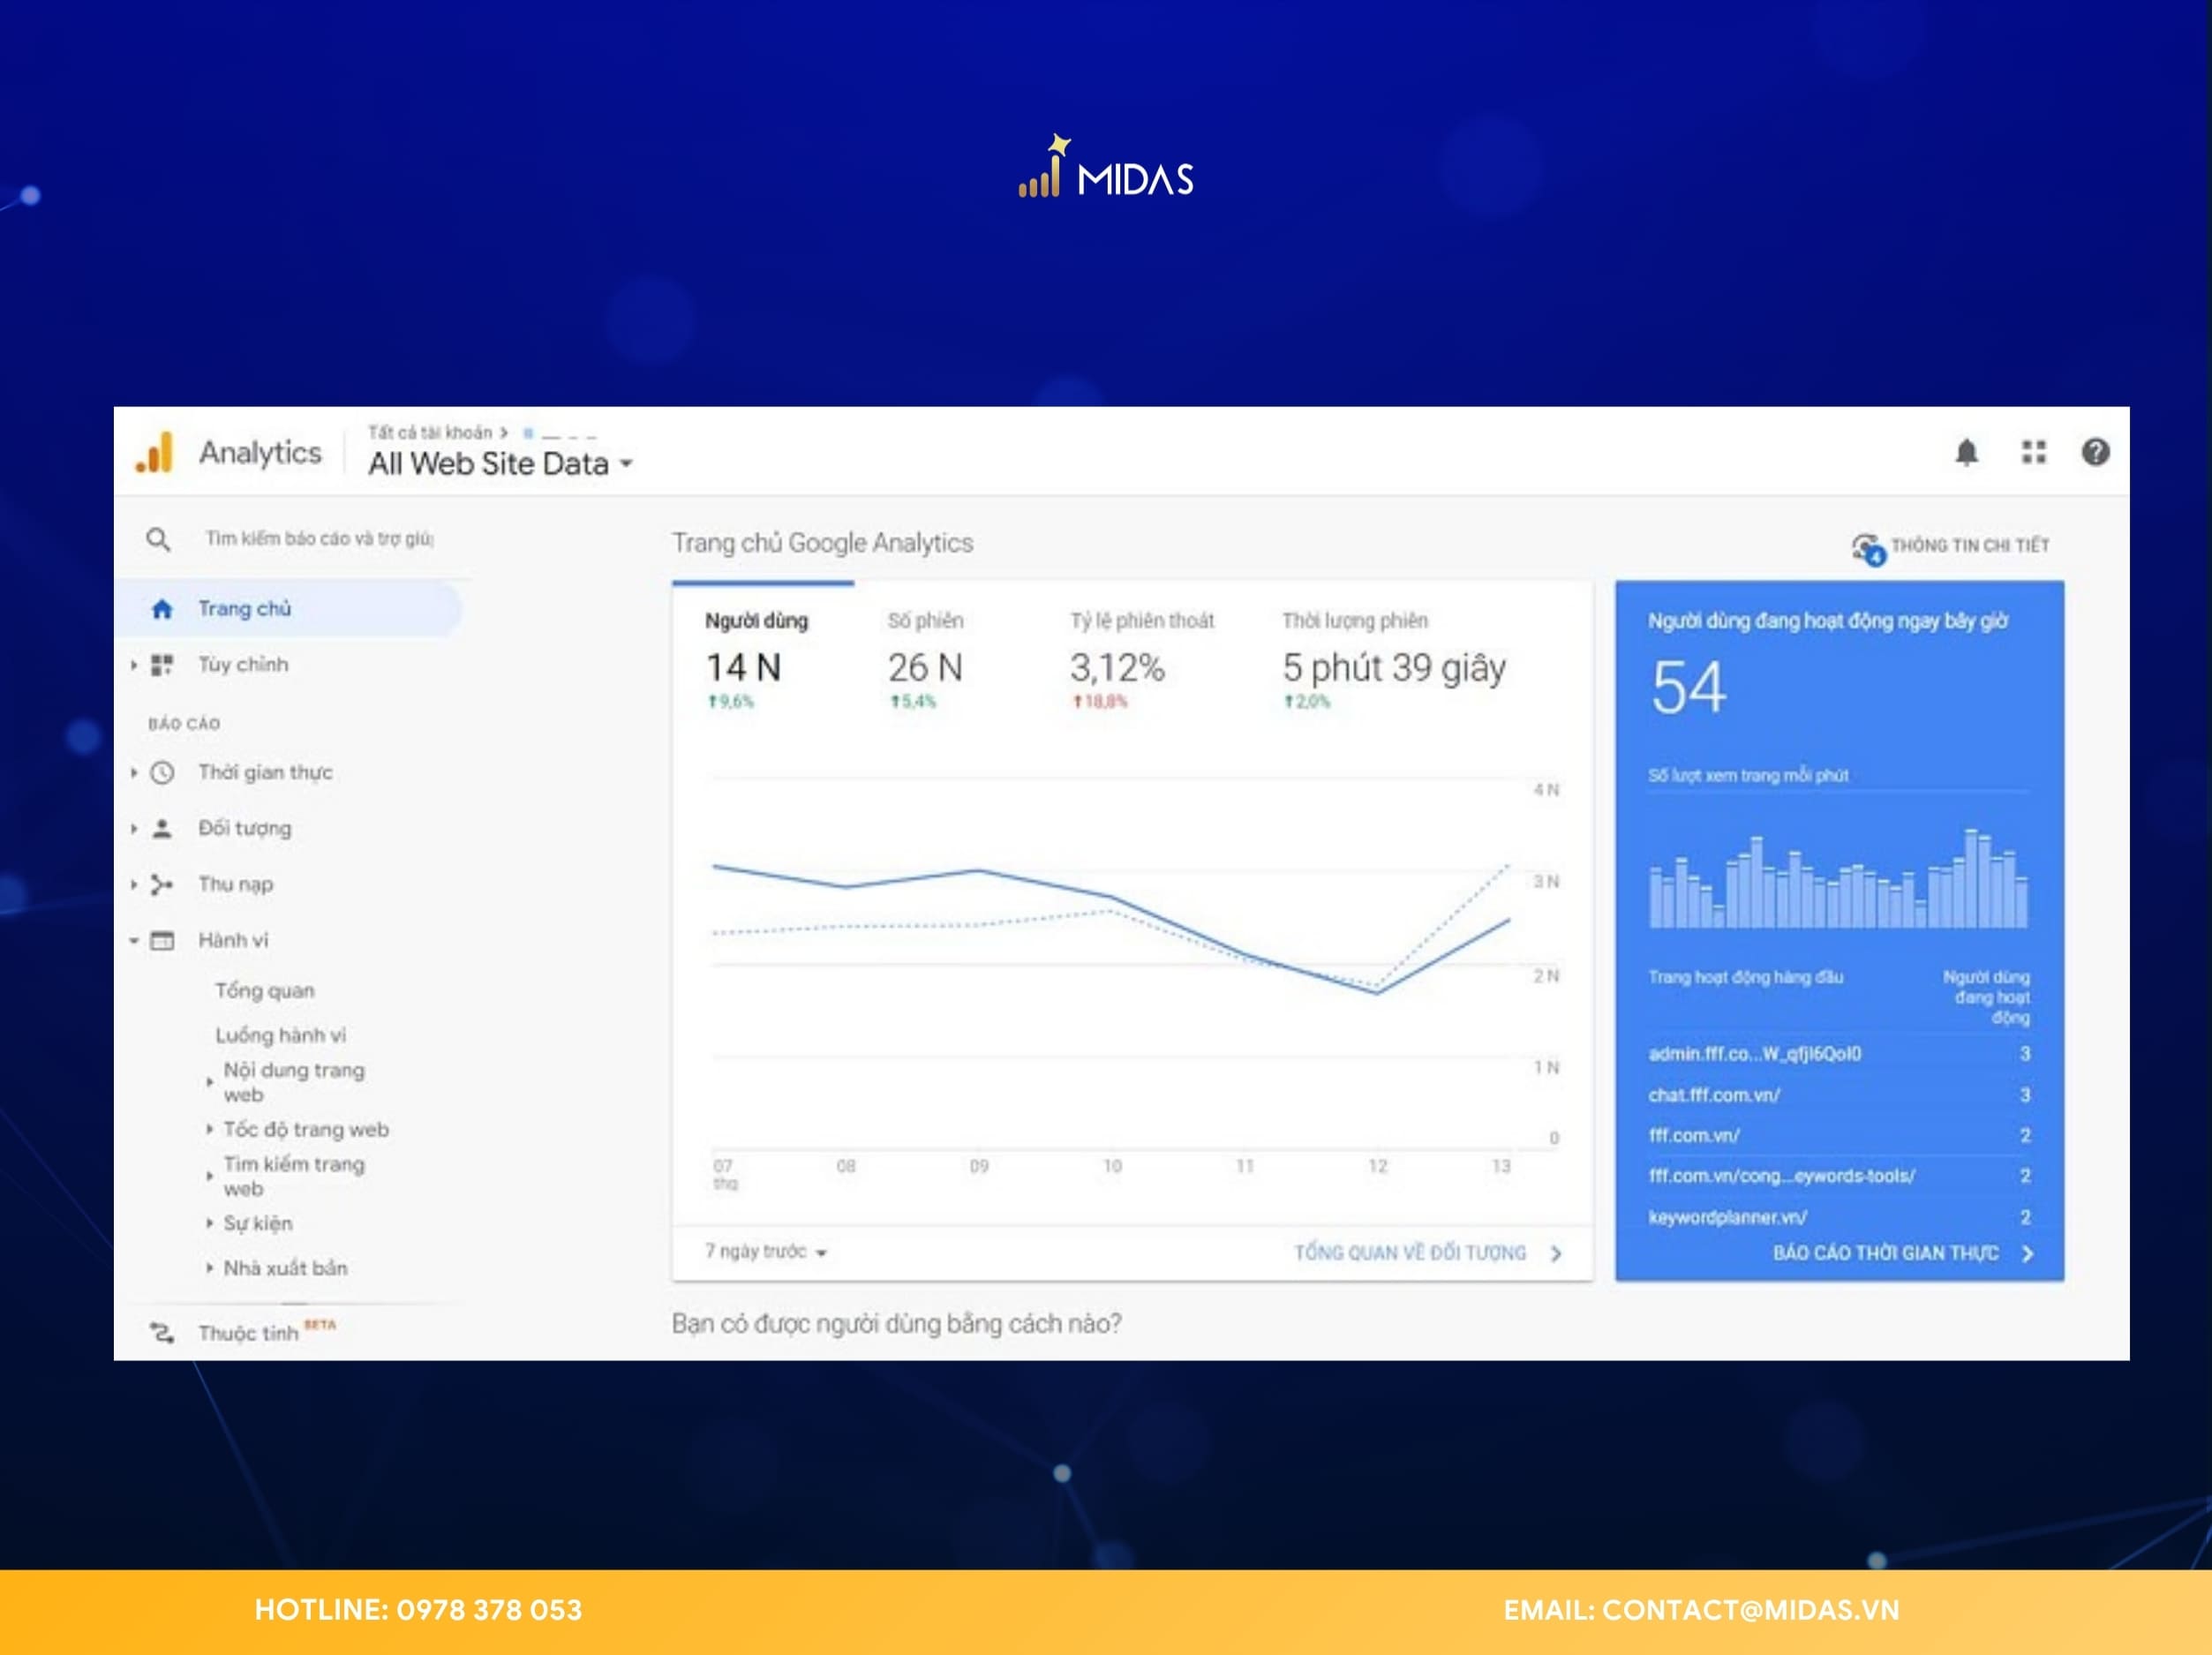Viewport: 2212px width, 1655px height.
Task: Click the 3,12% bounce rate value
Action: pyautogui.click(x=1117, y=668)
